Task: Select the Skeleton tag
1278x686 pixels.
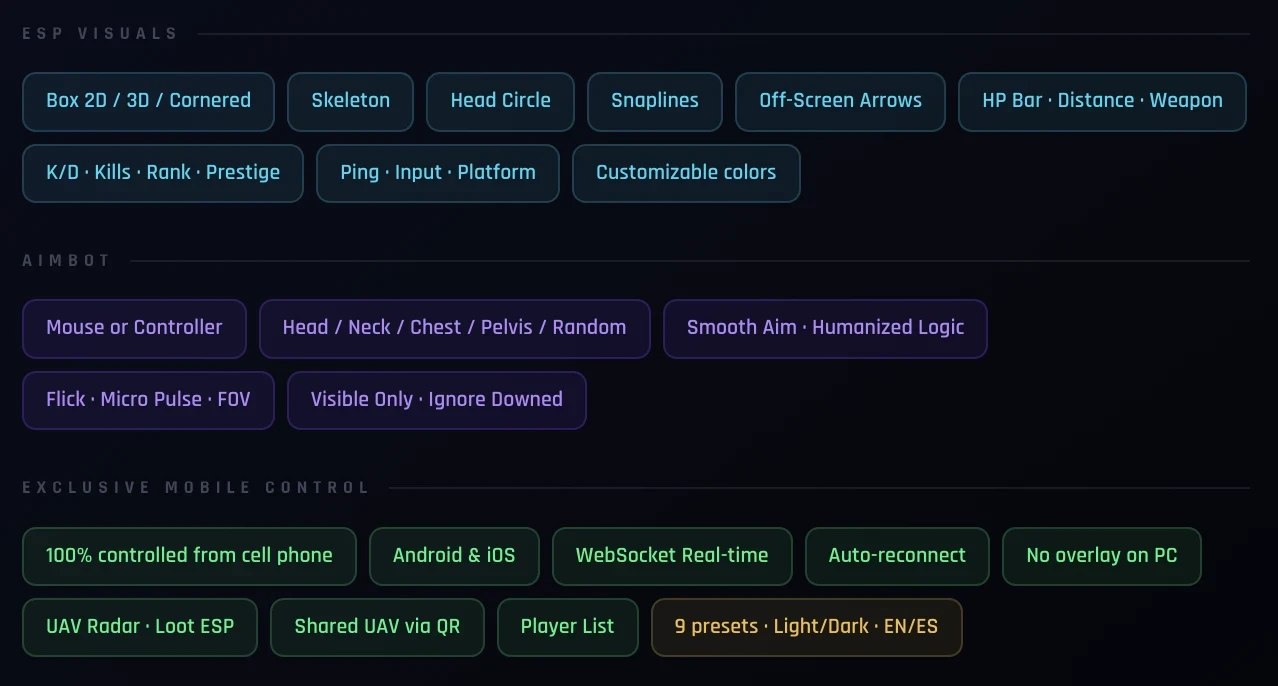Action: point(350,101)
